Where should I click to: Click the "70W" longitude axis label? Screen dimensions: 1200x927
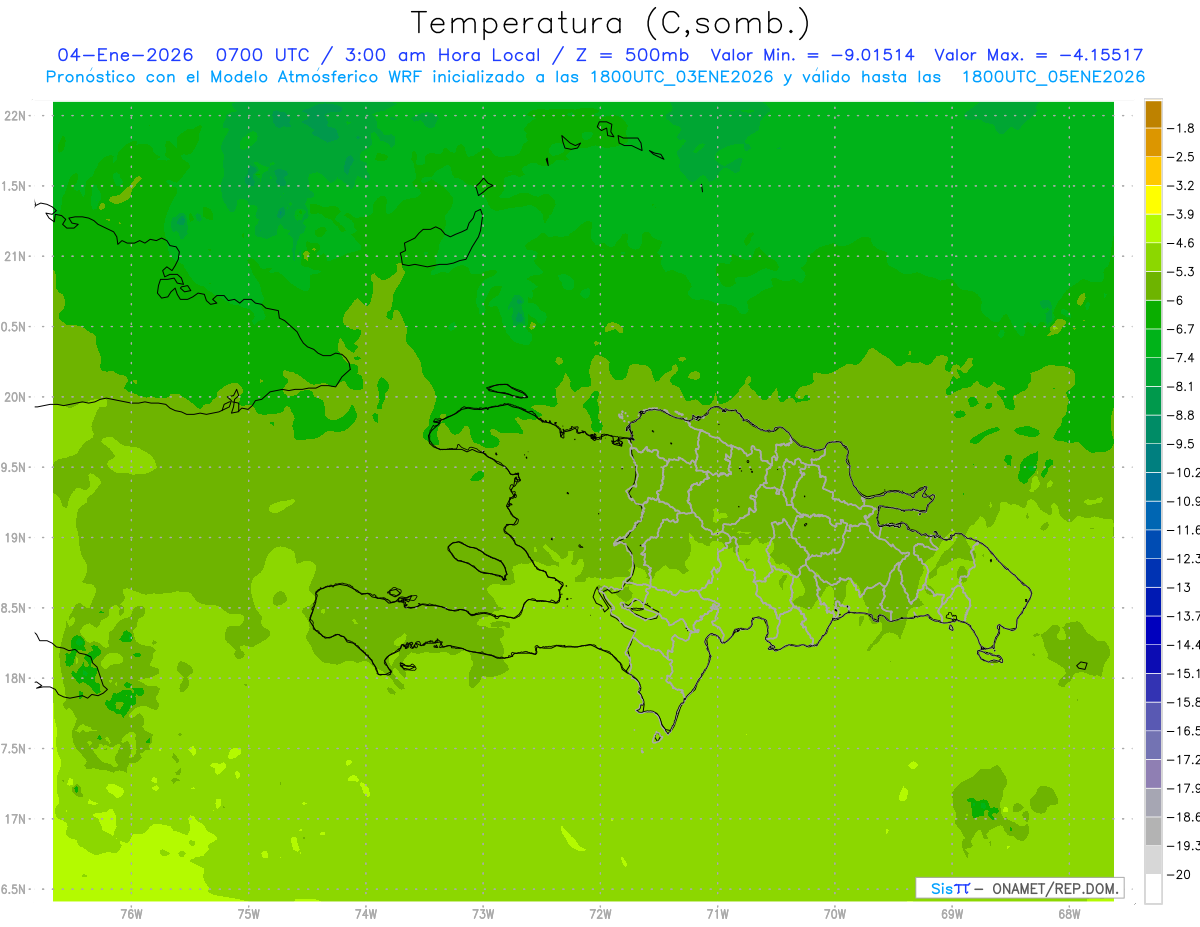[835, 914]
